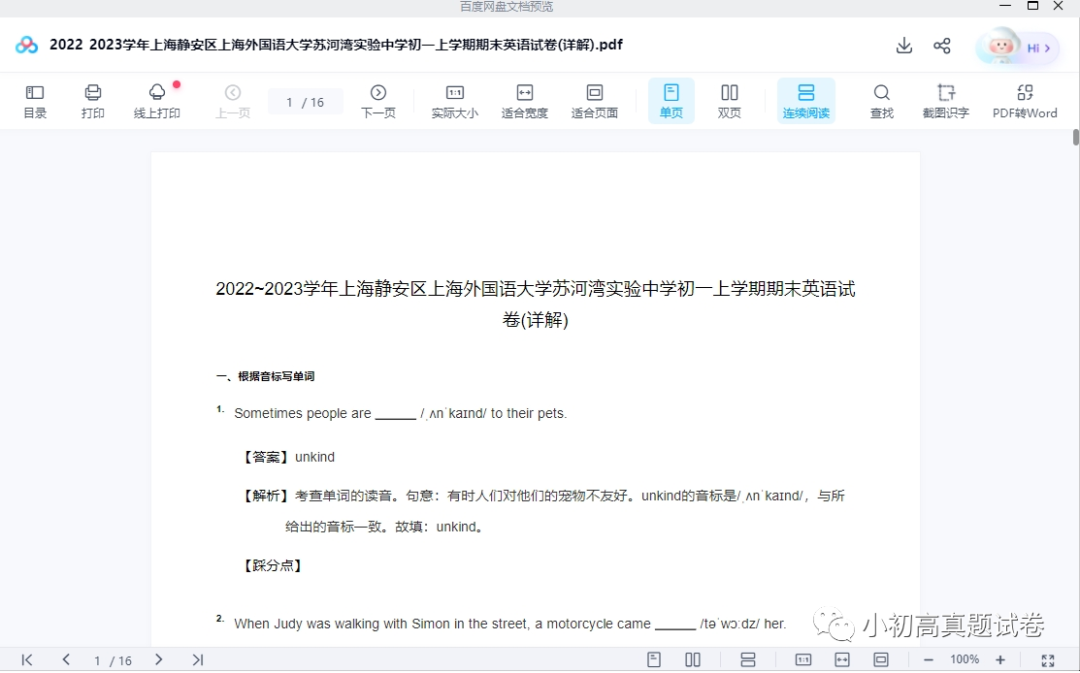This screenshot has width=1080, height=673.
Task: Click the PDF file name title
Action: (336, 45)
